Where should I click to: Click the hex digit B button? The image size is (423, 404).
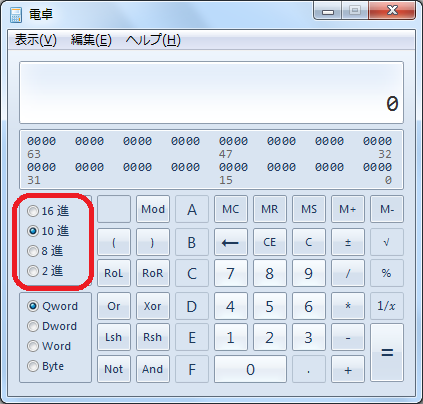tap(192, 242)
